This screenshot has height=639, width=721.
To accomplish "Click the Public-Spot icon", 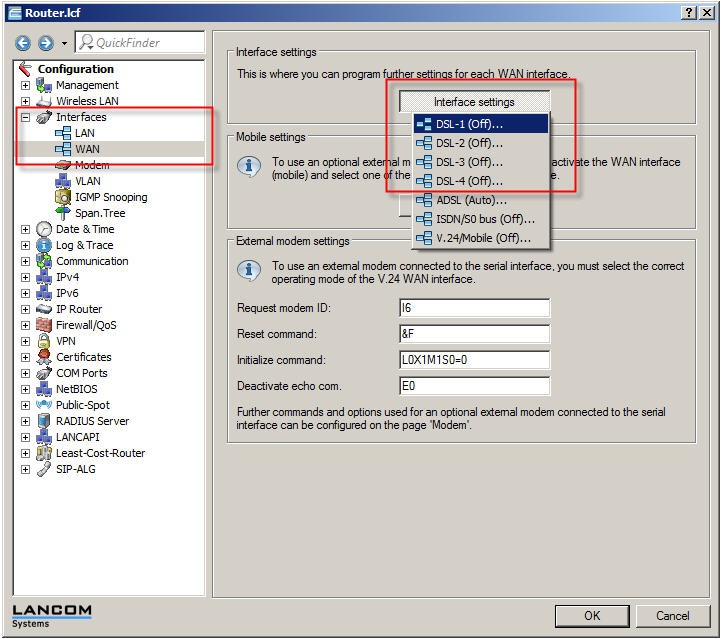I will tap(44, 405).
